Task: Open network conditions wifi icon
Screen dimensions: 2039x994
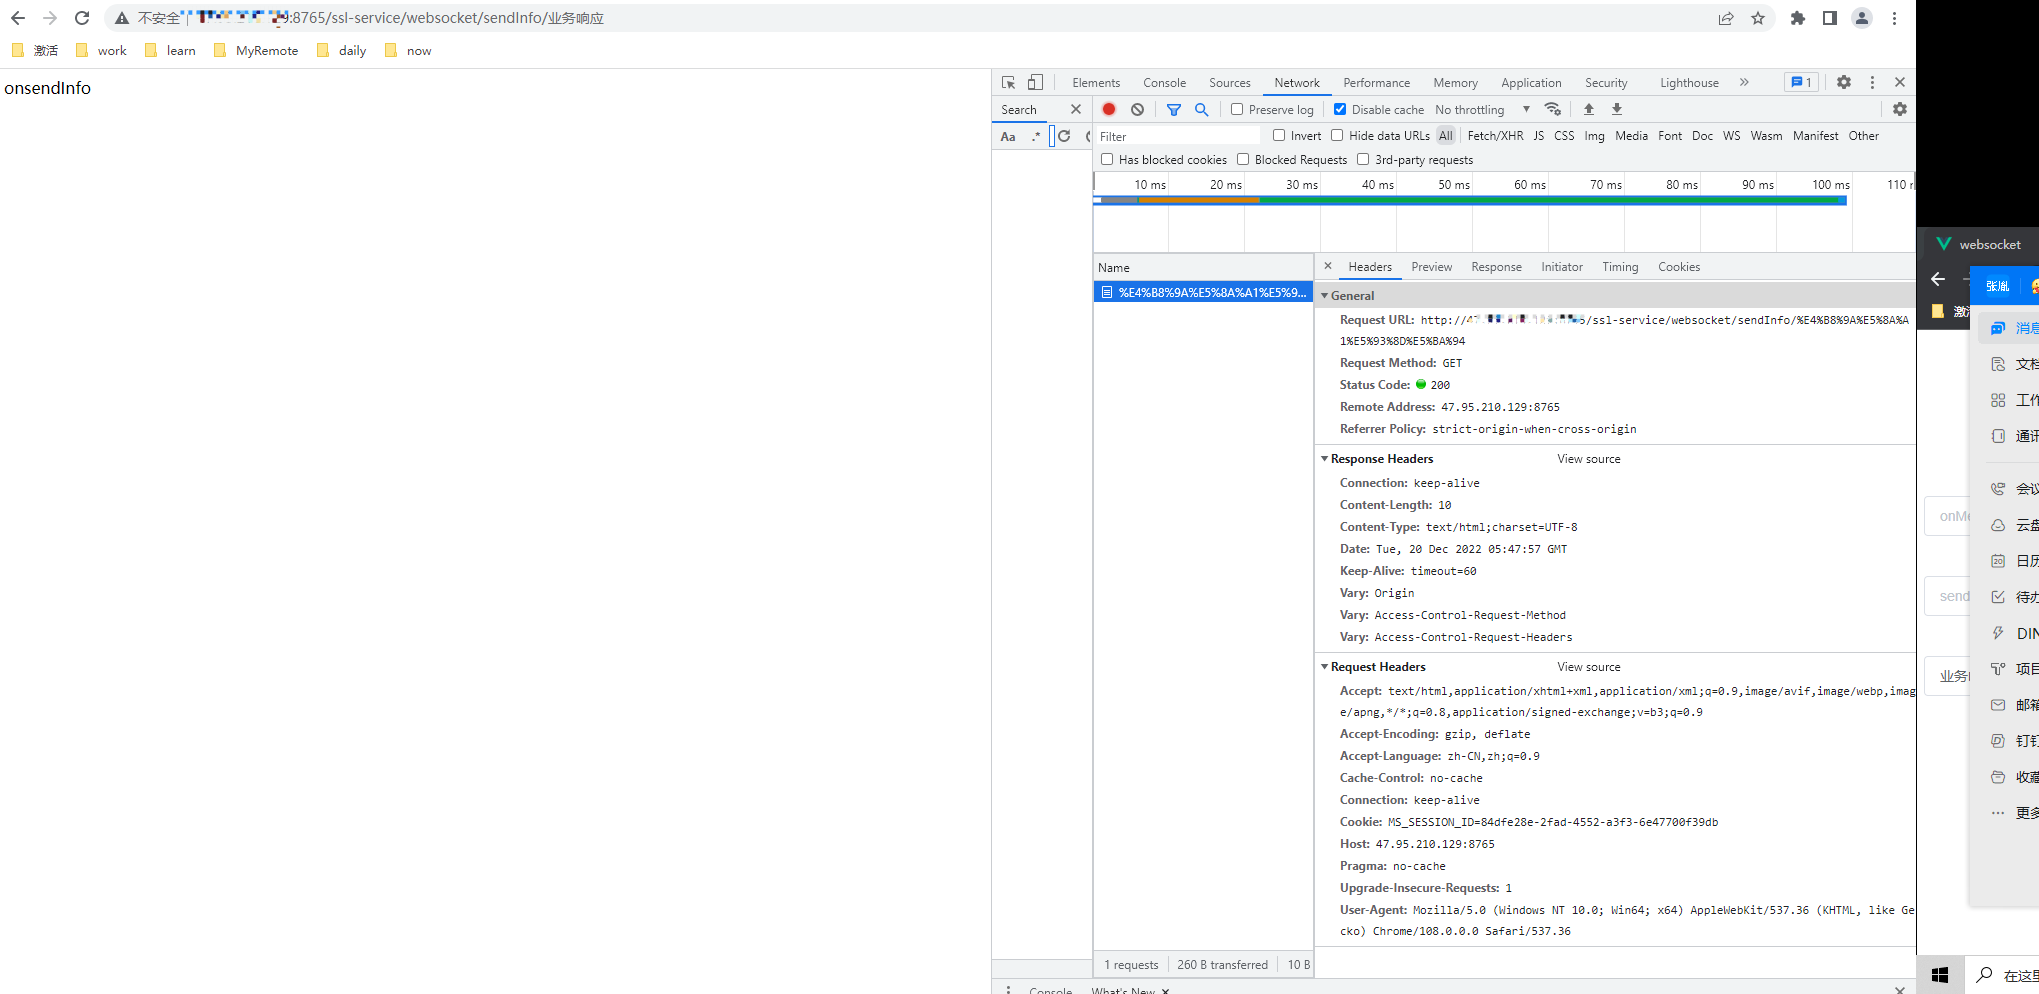Action: pos(1553,109)
